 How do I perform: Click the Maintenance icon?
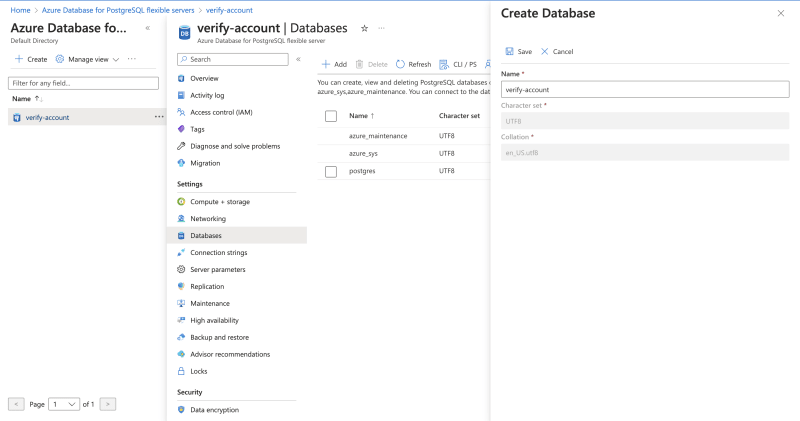point(181,303)
